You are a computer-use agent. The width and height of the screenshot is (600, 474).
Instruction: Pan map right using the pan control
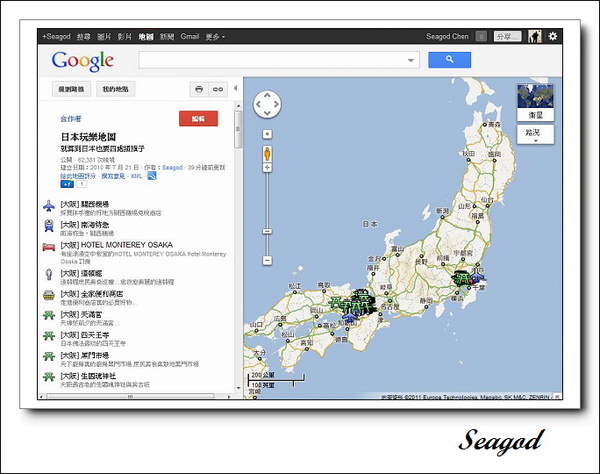coord(276,104)
